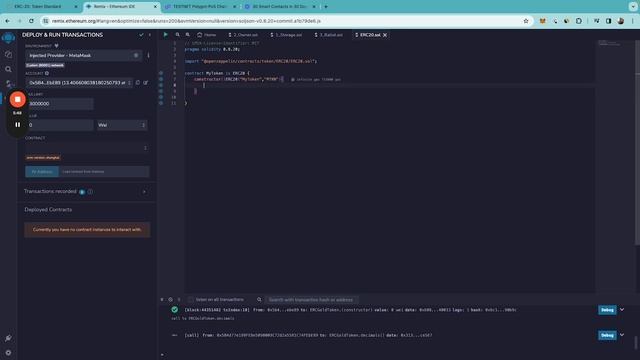The image size is (640, 360).
Task: Clear the terminal console icon
Action: (171, 300)
